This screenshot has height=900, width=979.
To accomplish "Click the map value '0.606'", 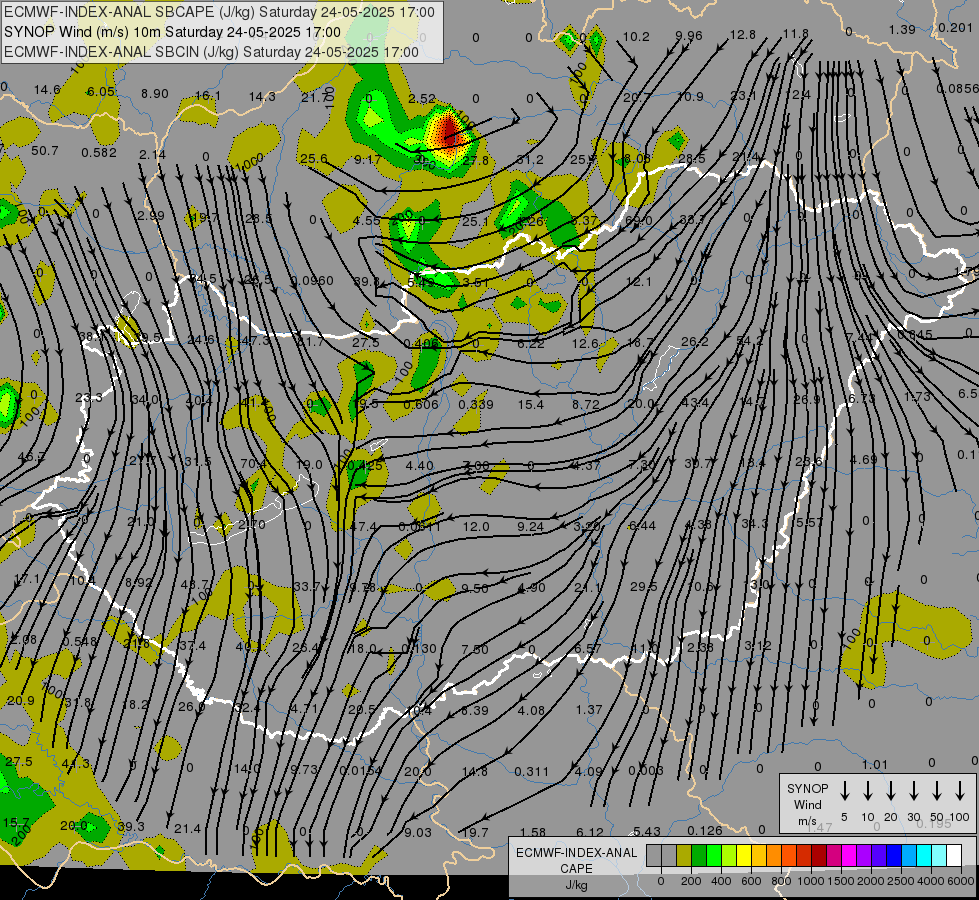I will [421, 404].
